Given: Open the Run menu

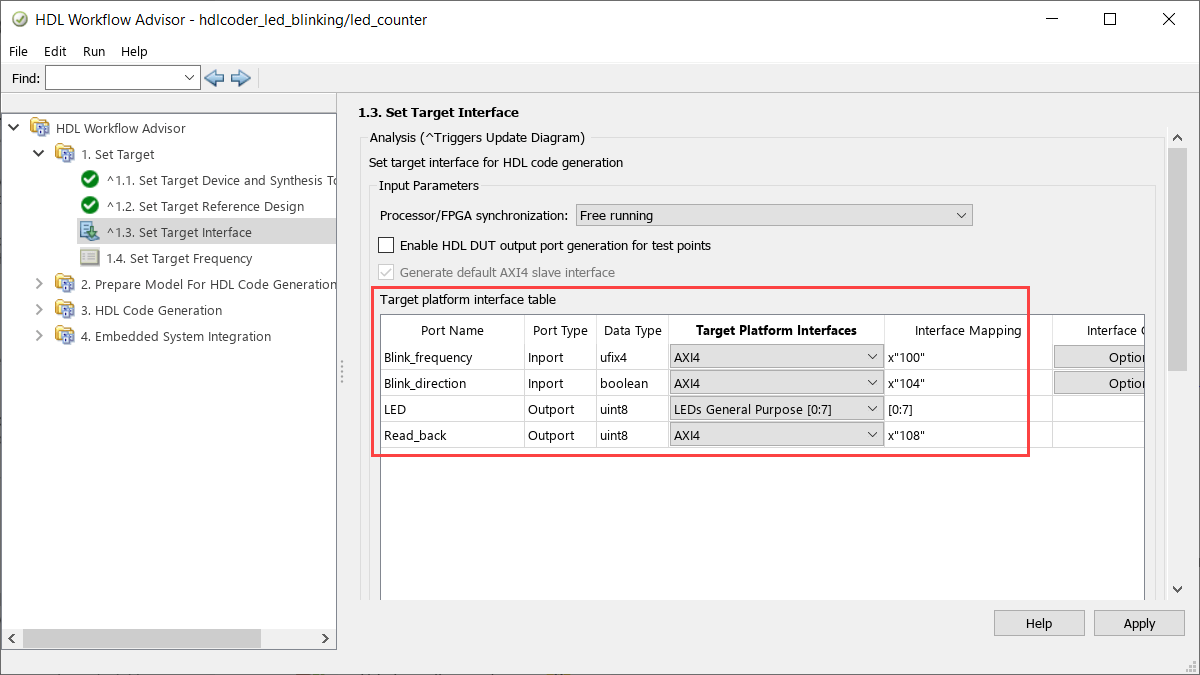Looking at the screenshot, I should [x=94, y=51].
